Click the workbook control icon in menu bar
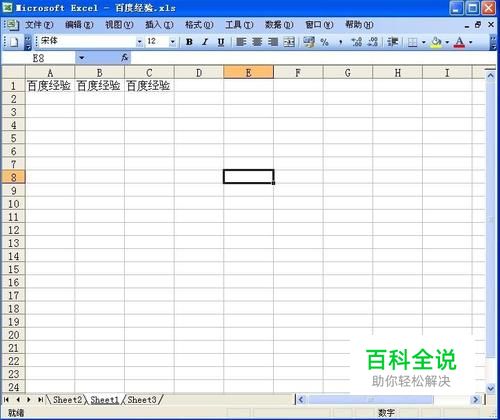500x420 pixels. click(x=12, y=25)
